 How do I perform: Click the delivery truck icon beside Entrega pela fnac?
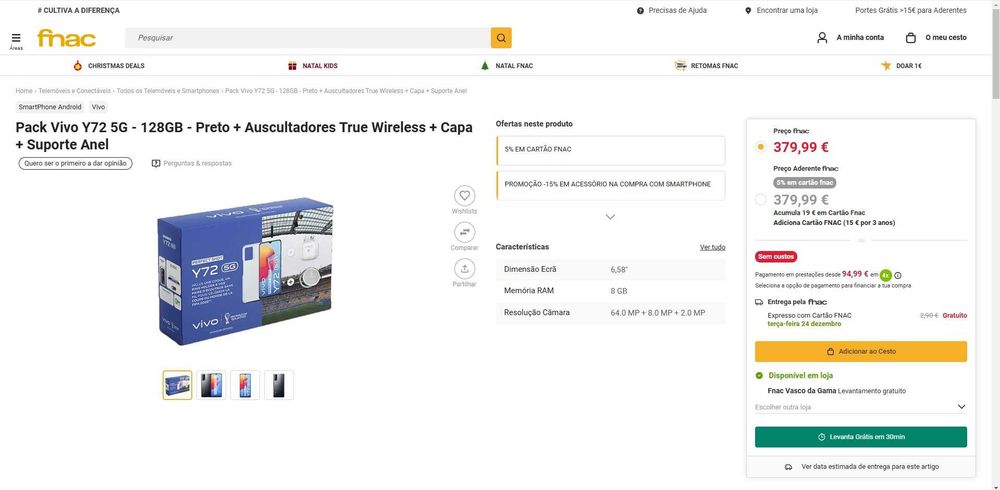tap(759, 302)
